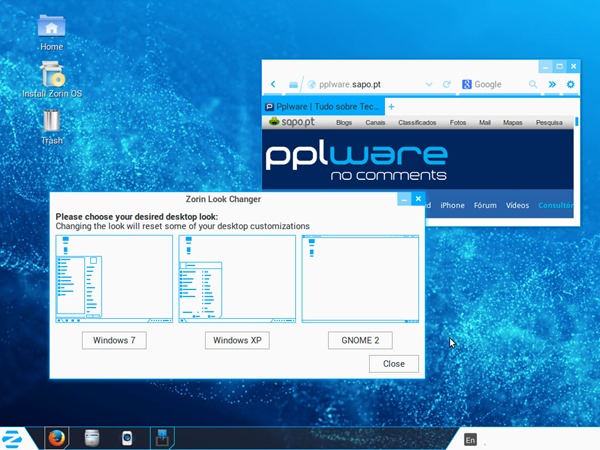Viewport: 600px width, 450px height.
Task: Select the Pplware browser tab
Action: (x=323, y=106)
